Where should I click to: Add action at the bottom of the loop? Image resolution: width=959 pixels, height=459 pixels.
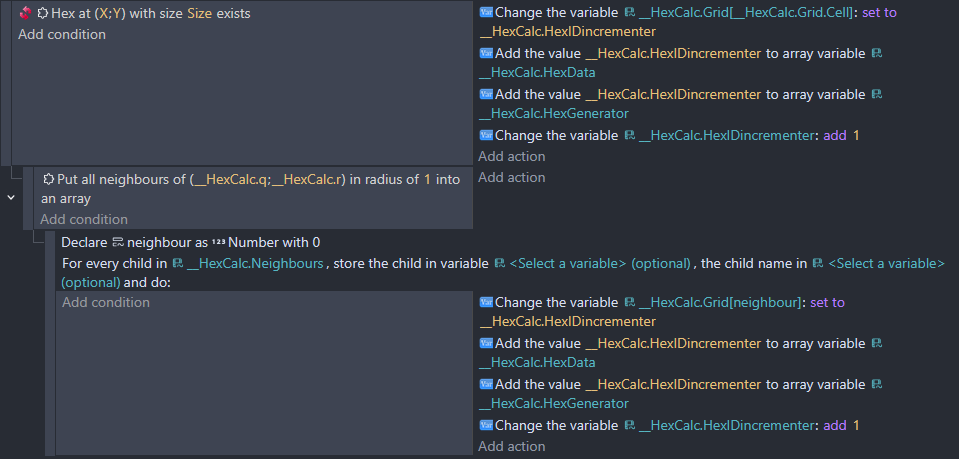pyautogui.click(x=512, y=446)
